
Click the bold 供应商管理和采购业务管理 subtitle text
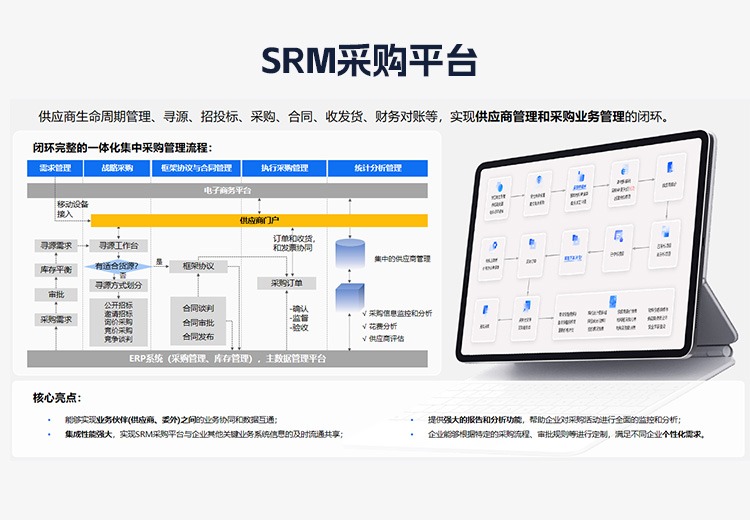point(550,116)
